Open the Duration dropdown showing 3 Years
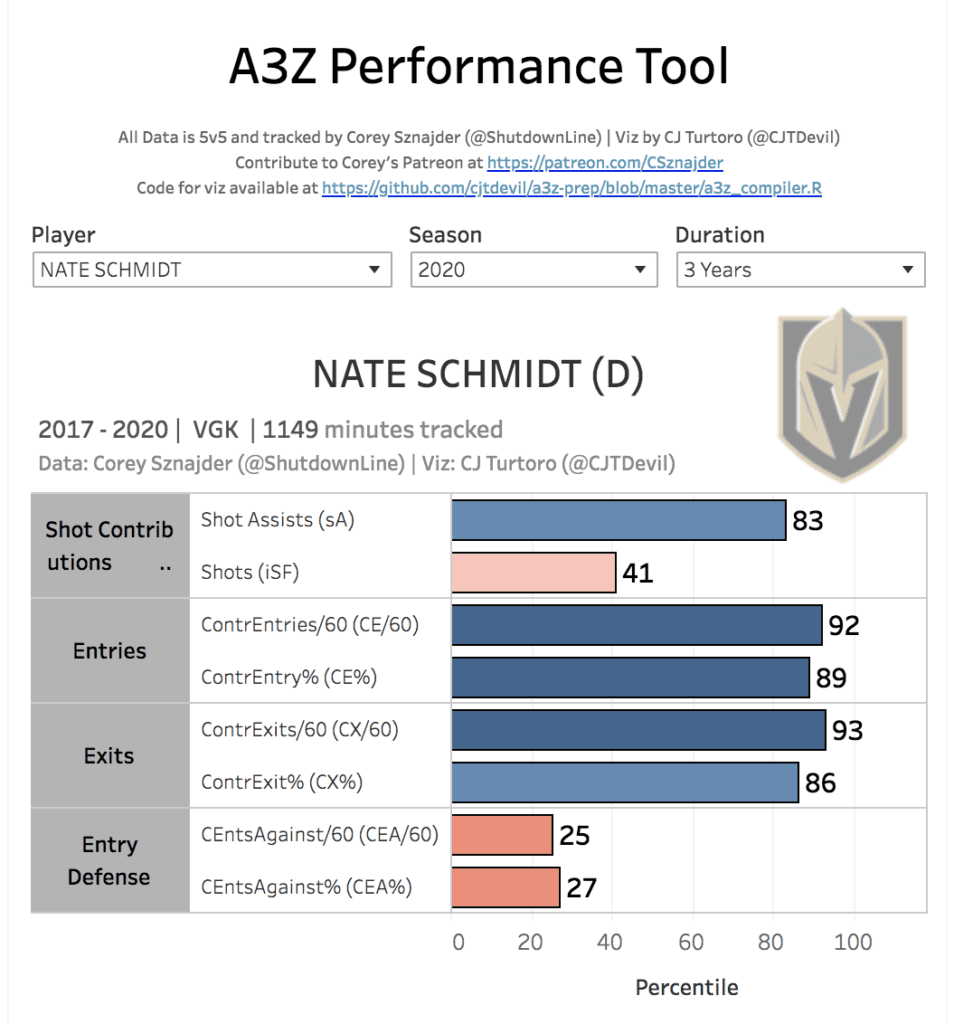This screenshot has width=973, height=1024. 799,270
